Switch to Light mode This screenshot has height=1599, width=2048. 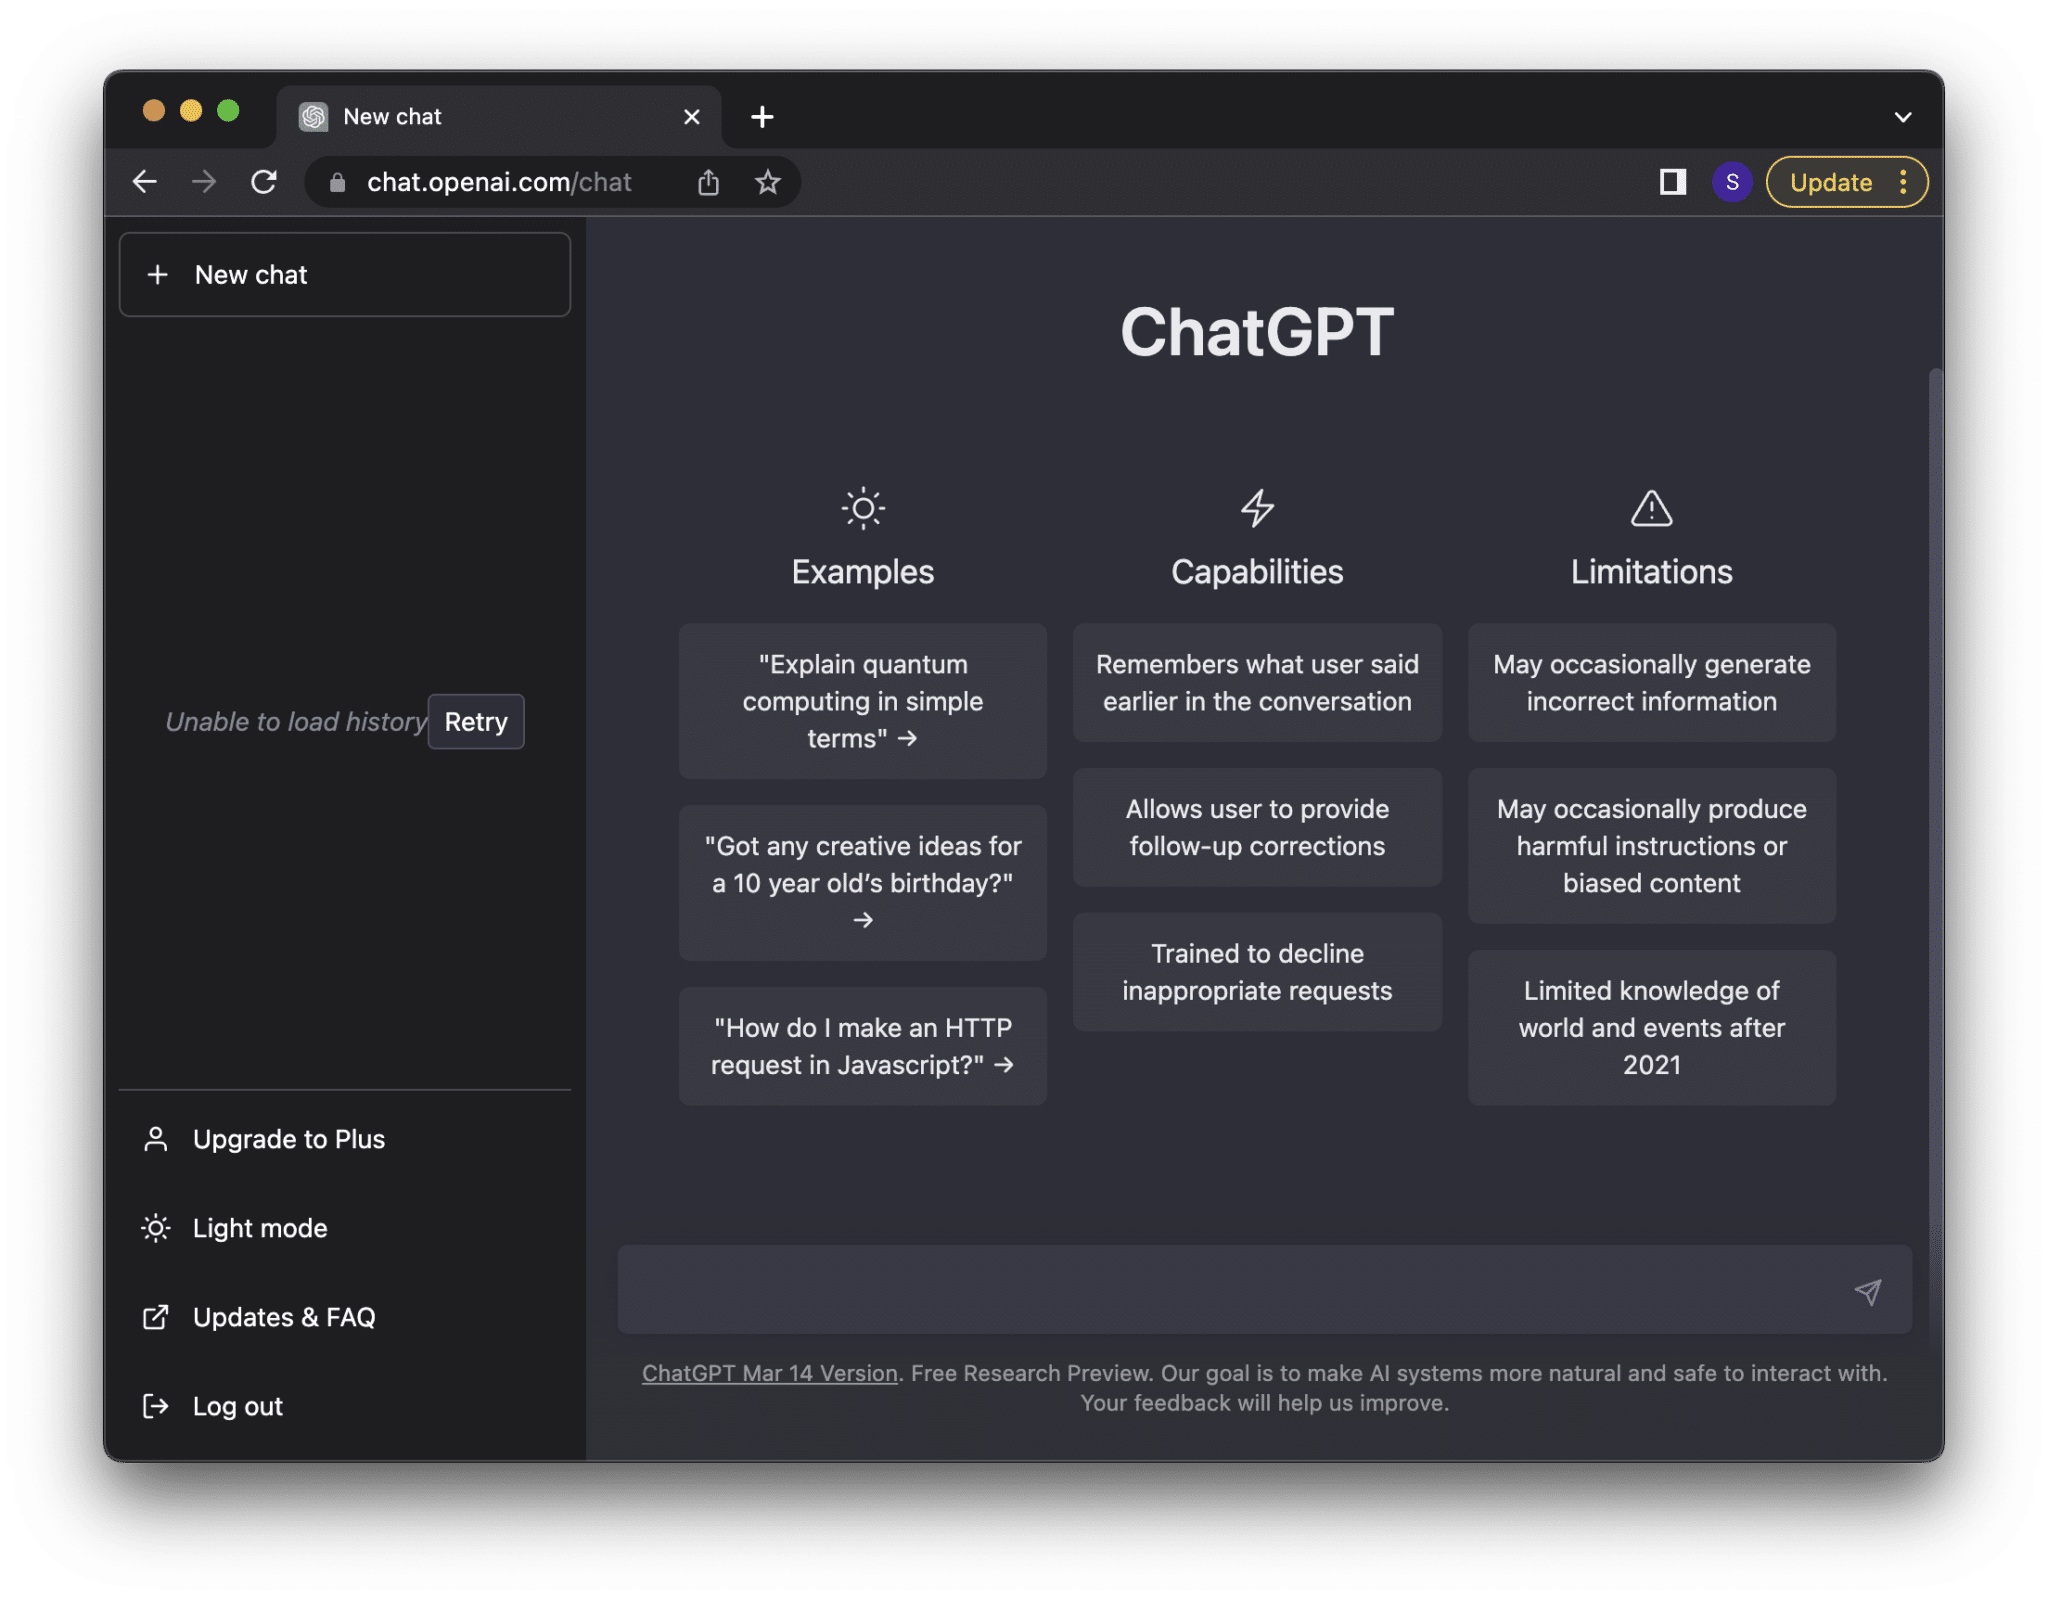tap(345, 1228)
